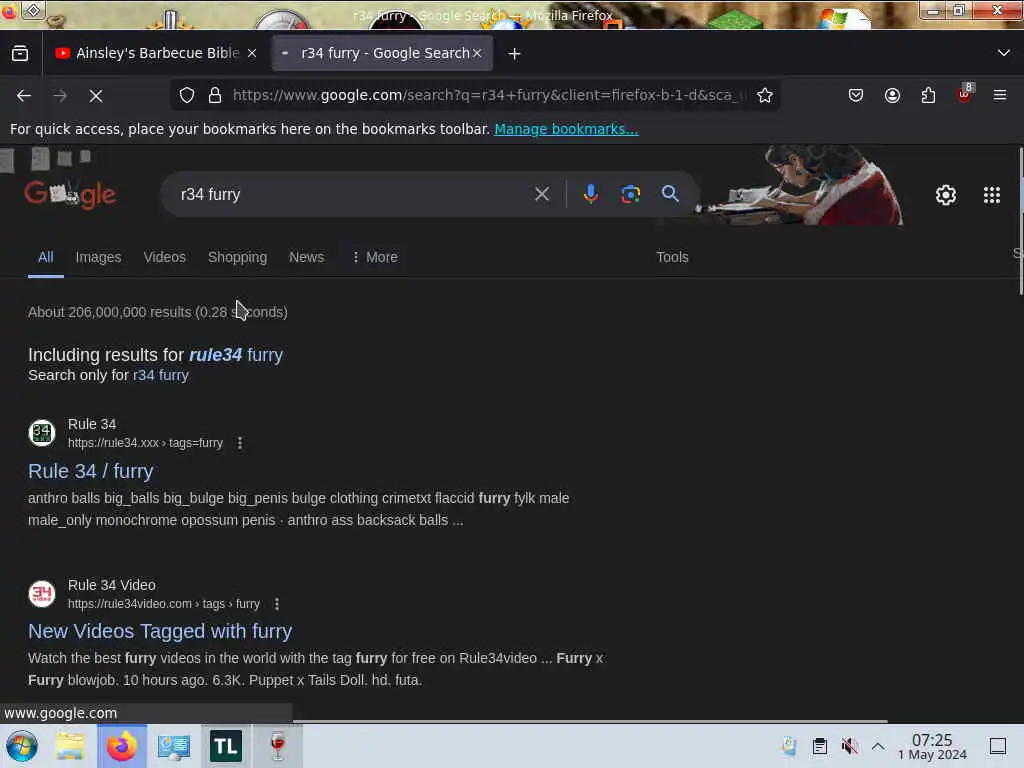Click the page vertical scrollbar

[x=1020, y=222]
